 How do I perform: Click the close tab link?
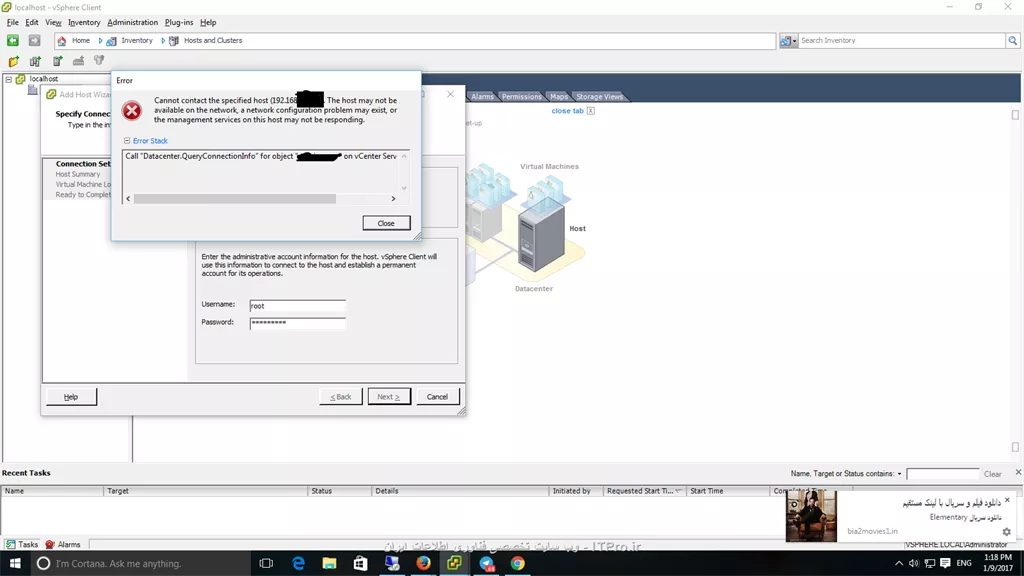(568, 111)
